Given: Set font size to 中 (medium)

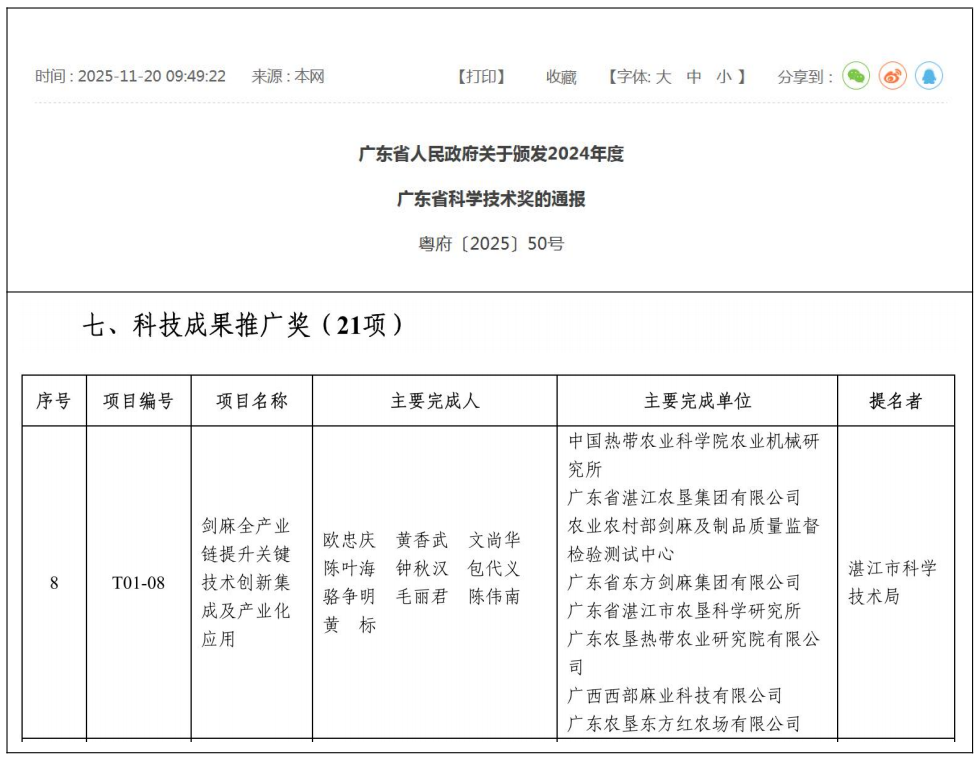Looking at the screenshot, I should (694, 77).
